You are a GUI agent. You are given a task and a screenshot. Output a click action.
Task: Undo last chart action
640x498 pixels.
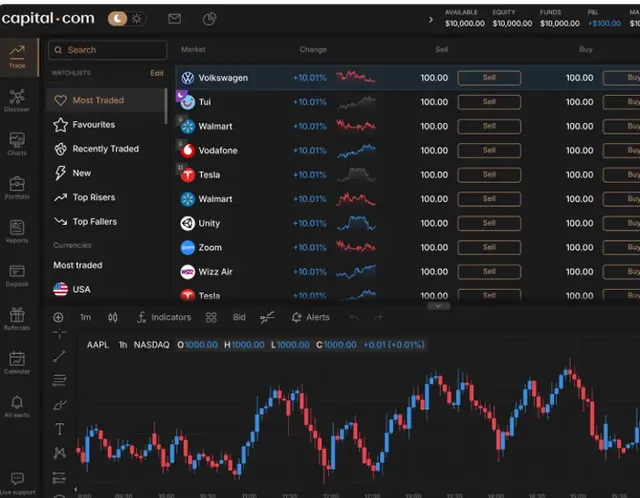[x=354, y=317]
